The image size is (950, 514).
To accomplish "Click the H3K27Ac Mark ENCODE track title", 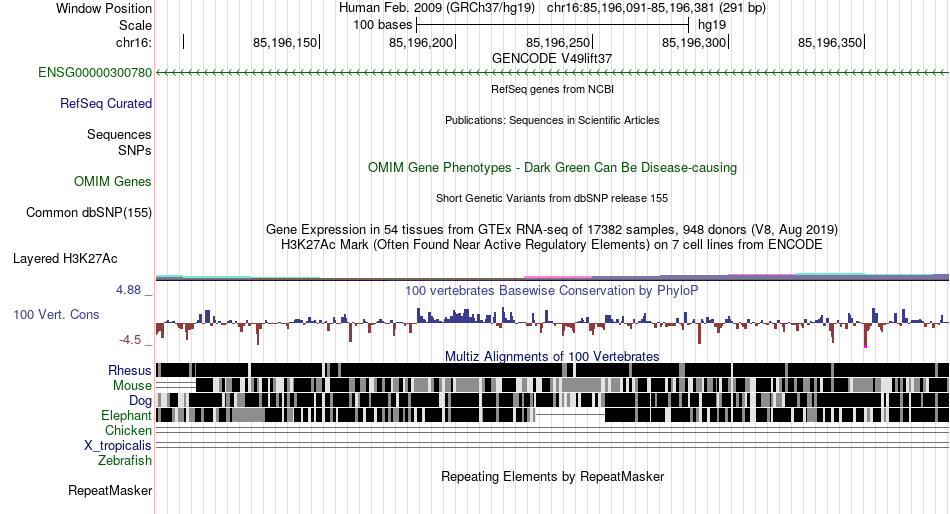I will point(552,245).
